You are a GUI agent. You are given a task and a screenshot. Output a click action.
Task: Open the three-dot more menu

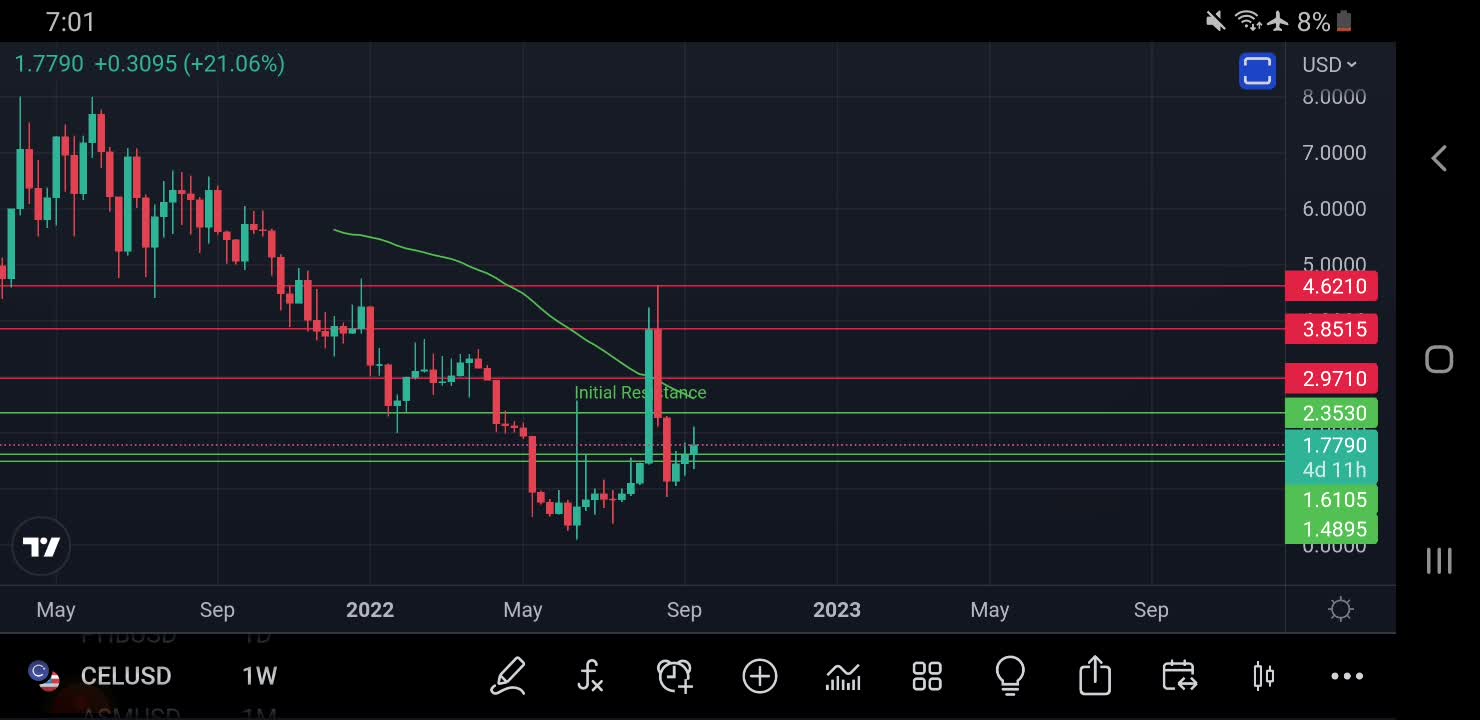point(1347,677)
